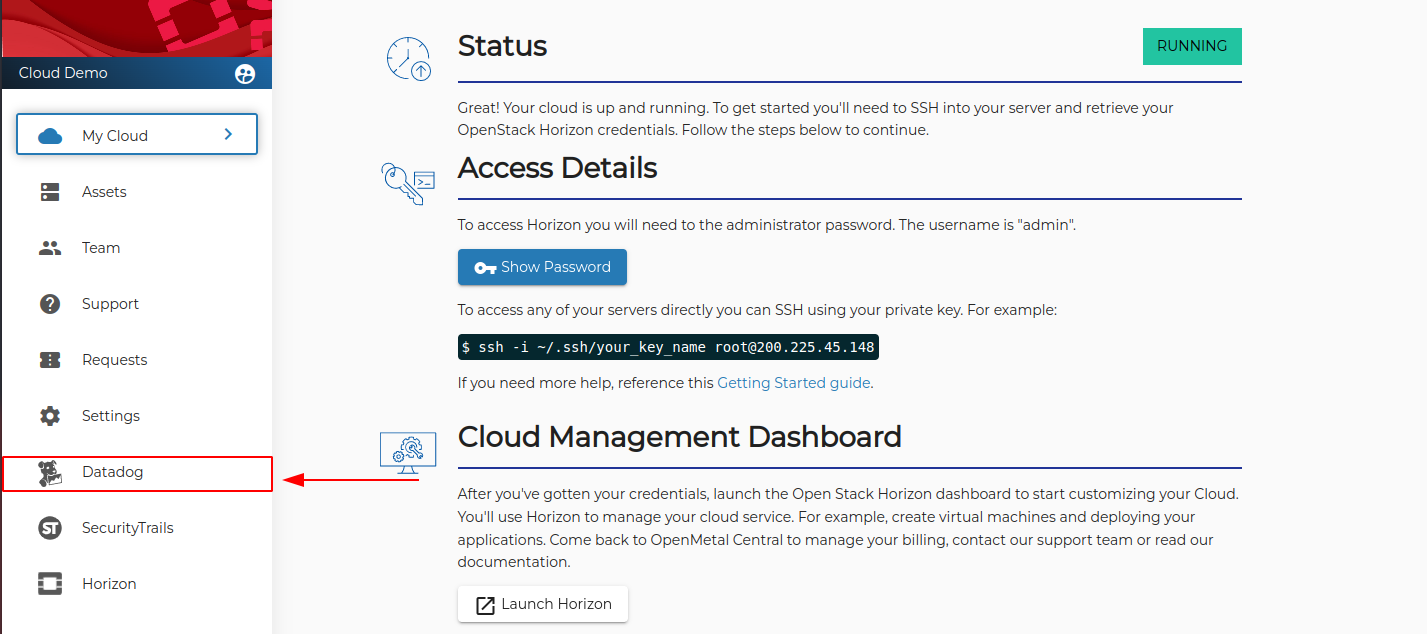Select Assets in the sidebar
Image resolution: width=1427 pixels, height=634 pixels.
[104, 191]
